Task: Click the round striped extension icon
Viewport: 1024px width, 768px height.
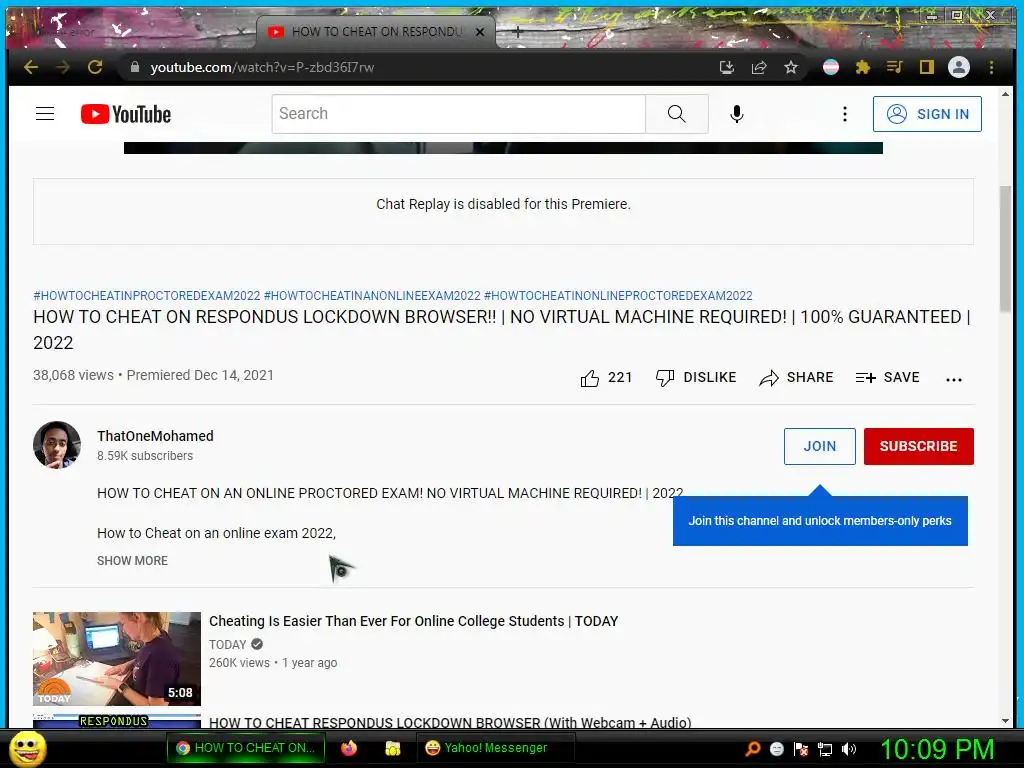Action: 831,67
